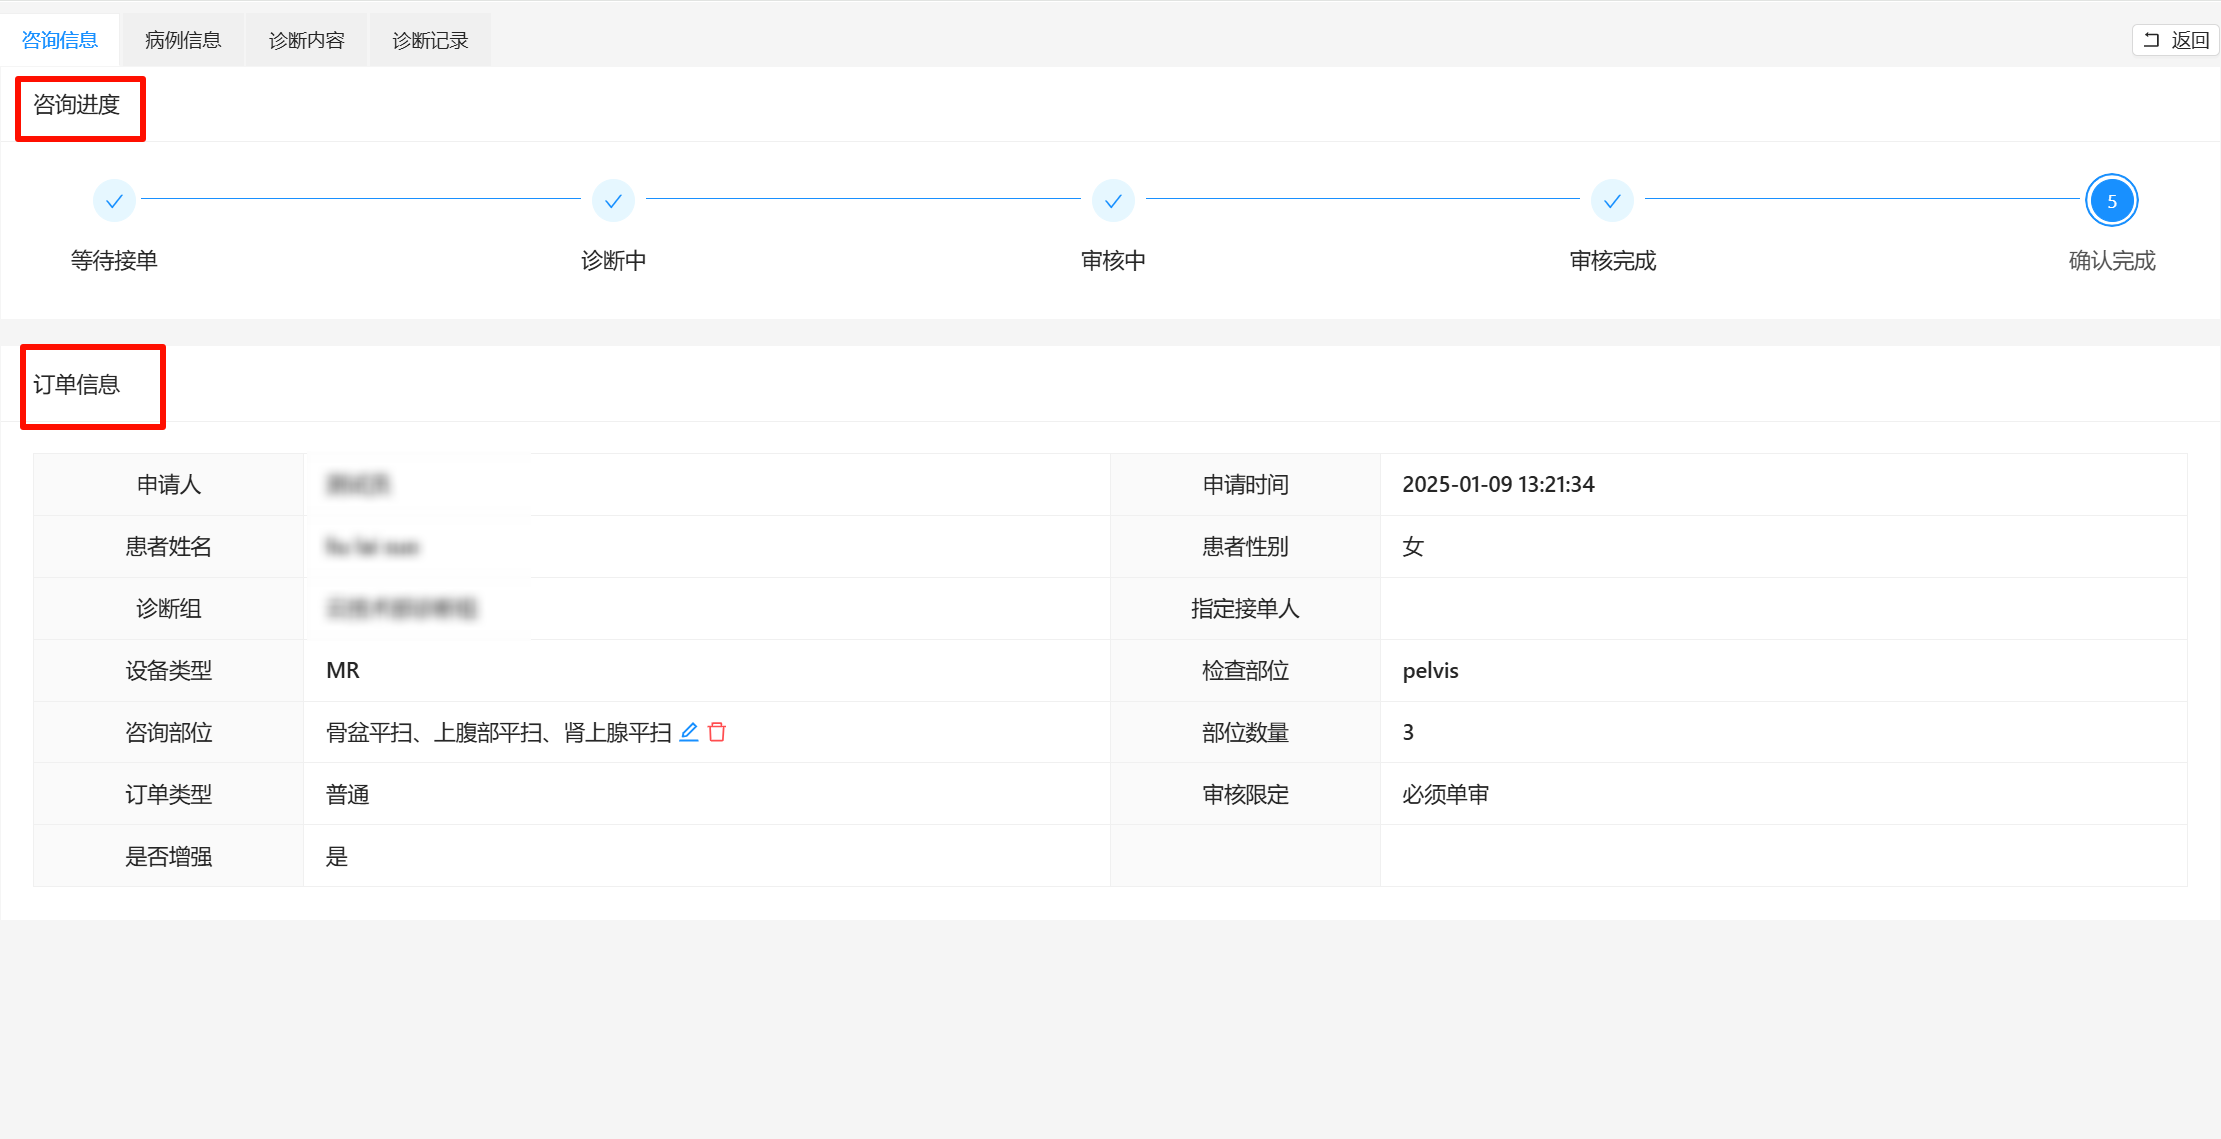Click the 审核中 step checkmark icon

[x=1113, y=201]
